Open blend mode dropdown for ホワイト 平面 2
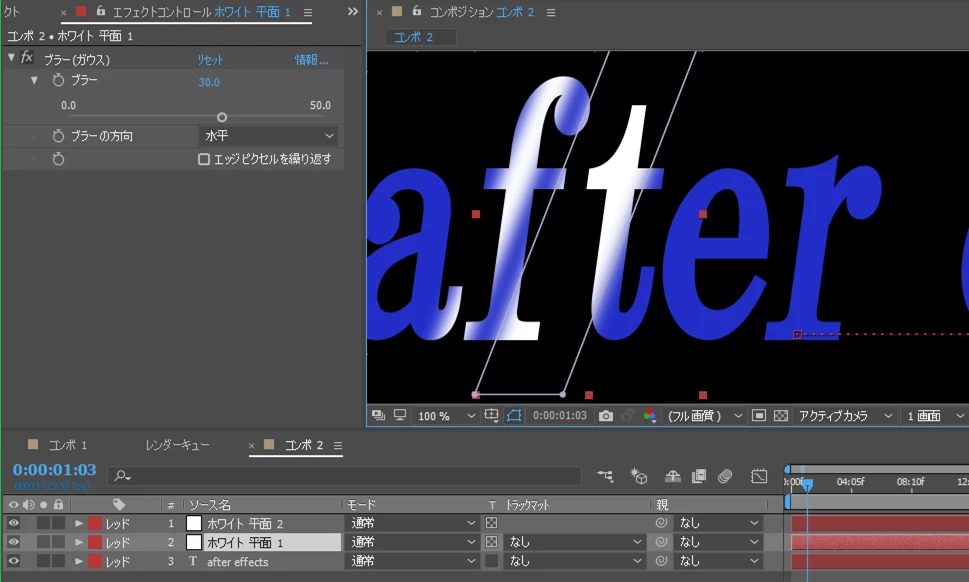The height and width of the screenshot is (582, 969). click(412, 523)
